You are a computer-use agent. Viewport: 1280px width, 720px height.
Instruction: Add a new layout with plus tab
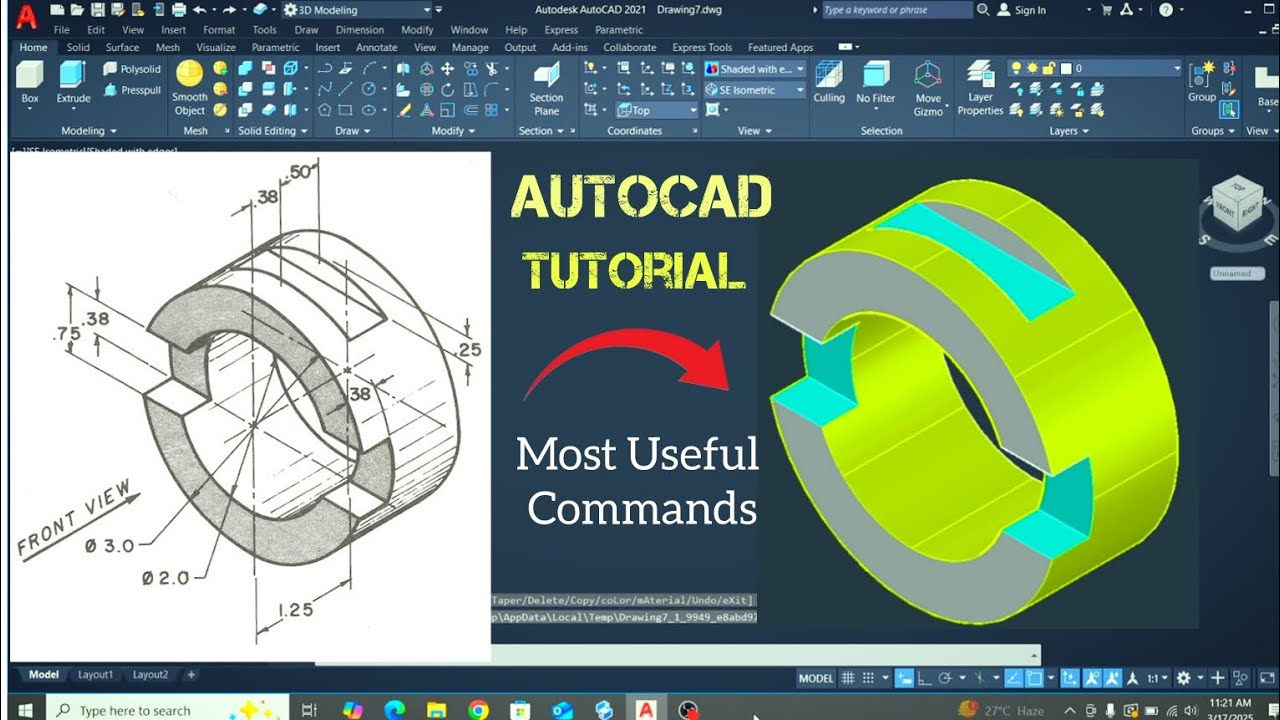191,675
